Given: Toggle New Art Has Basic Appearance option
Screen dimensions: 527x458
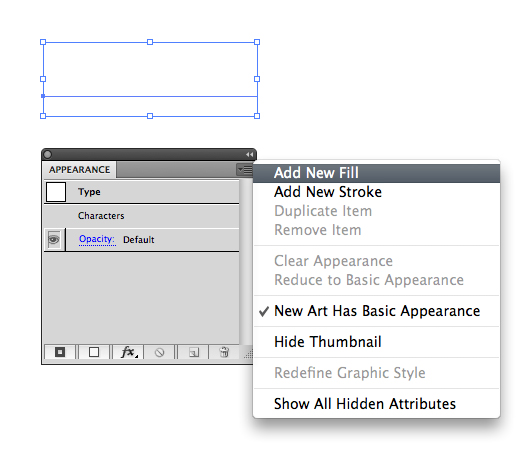Looking at the screenshot, I should click(x=377, y=311).
